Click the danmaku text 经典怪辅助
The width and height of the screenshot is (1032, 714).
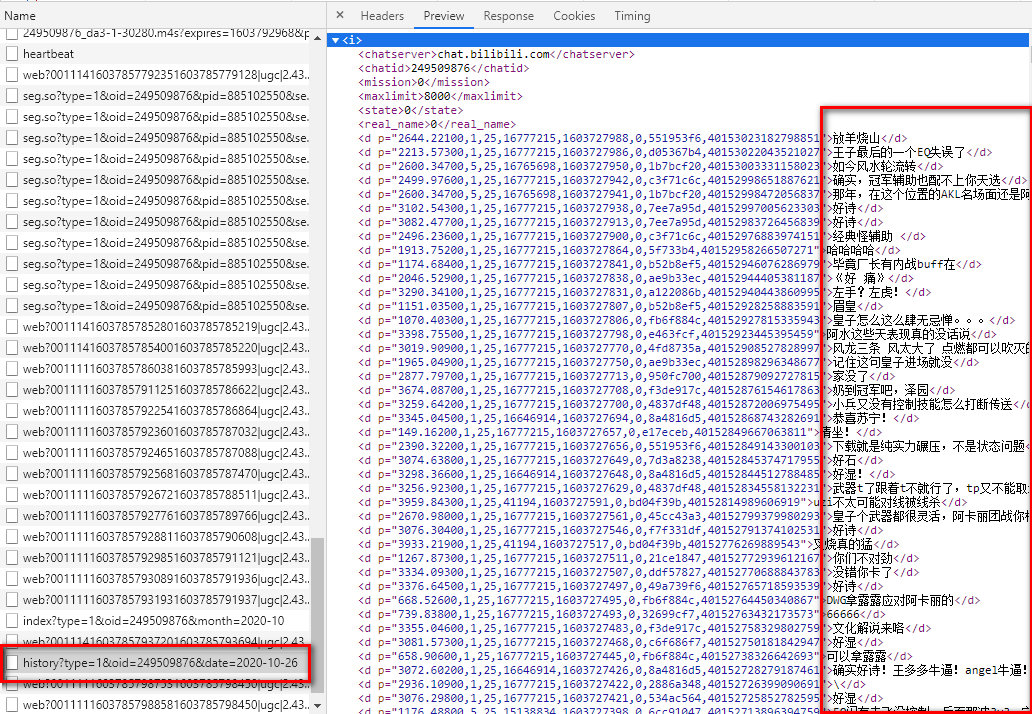point(863,236)
